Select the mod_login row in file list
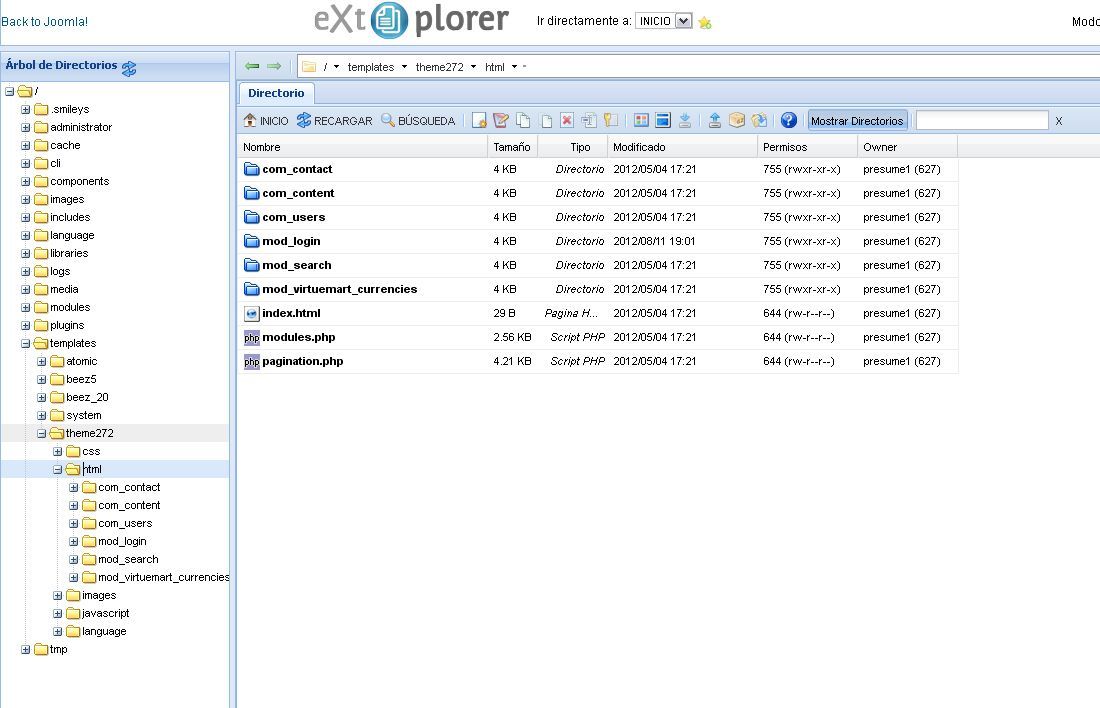1100x708 pixels. pyautogui.click(x=597, y=241)
